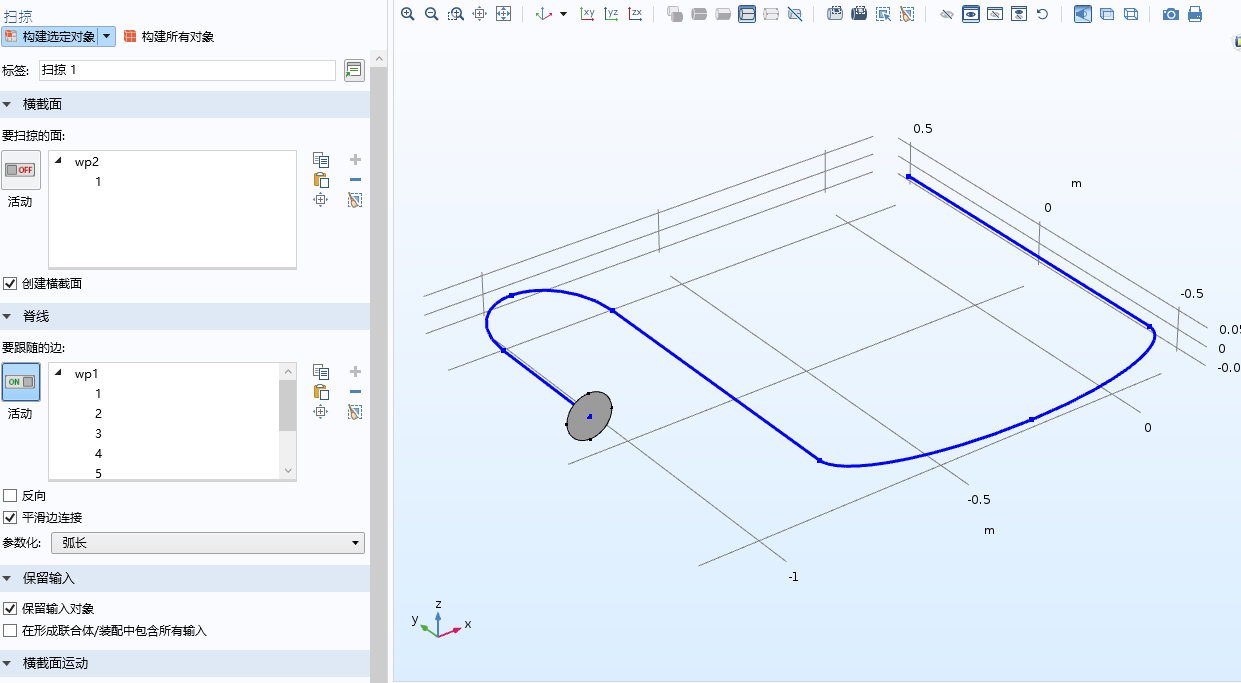Add selection to faces-to-sweep list with plus
This screenshot has width=1241, height=683.
[x=355, y=160]
